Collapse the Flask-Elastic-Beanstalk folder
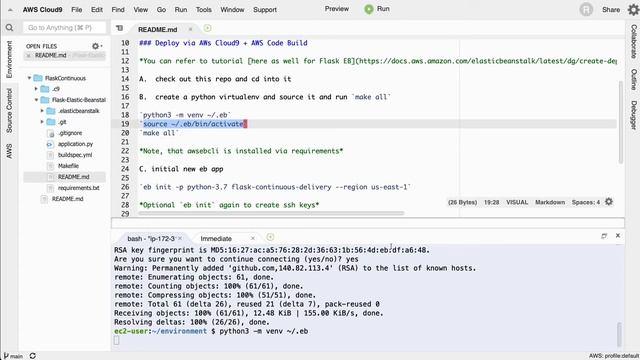The image size is (640, 360). pyautogui.click(x=36, y=100)
